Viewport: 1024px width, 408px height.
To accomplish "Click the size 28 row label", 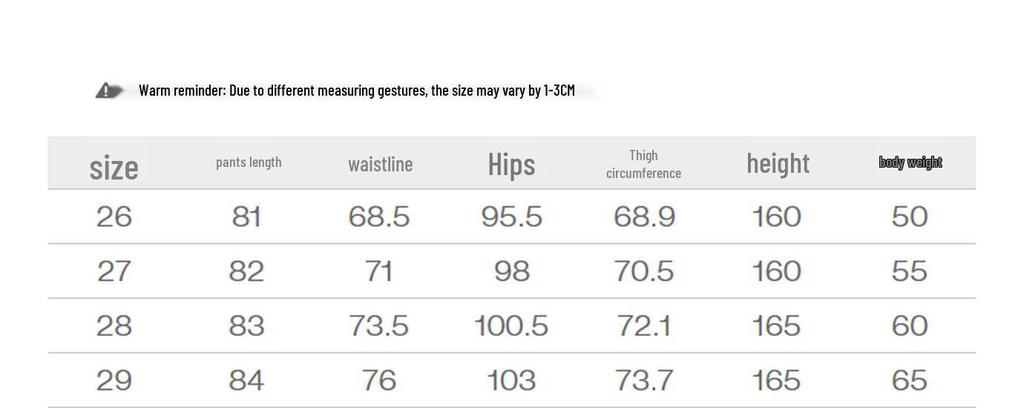I will point(114,326).
